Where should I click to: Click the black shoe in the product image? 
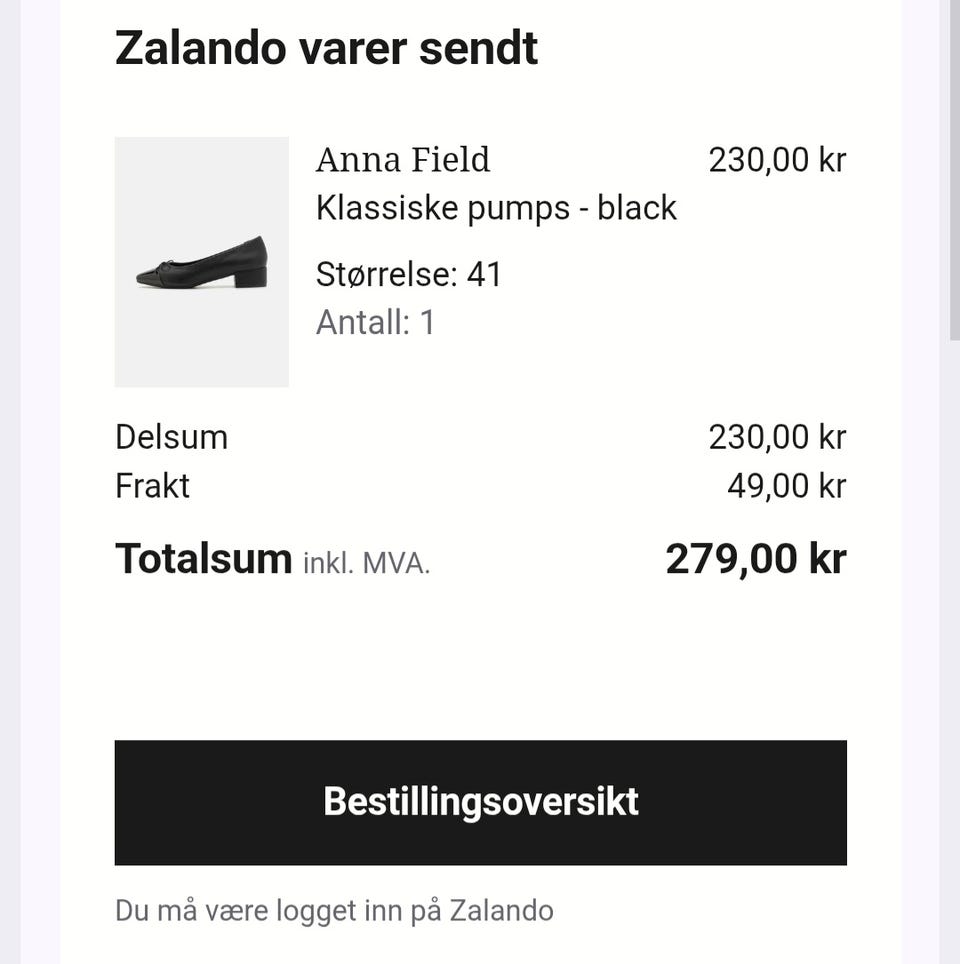click(203, 265)
